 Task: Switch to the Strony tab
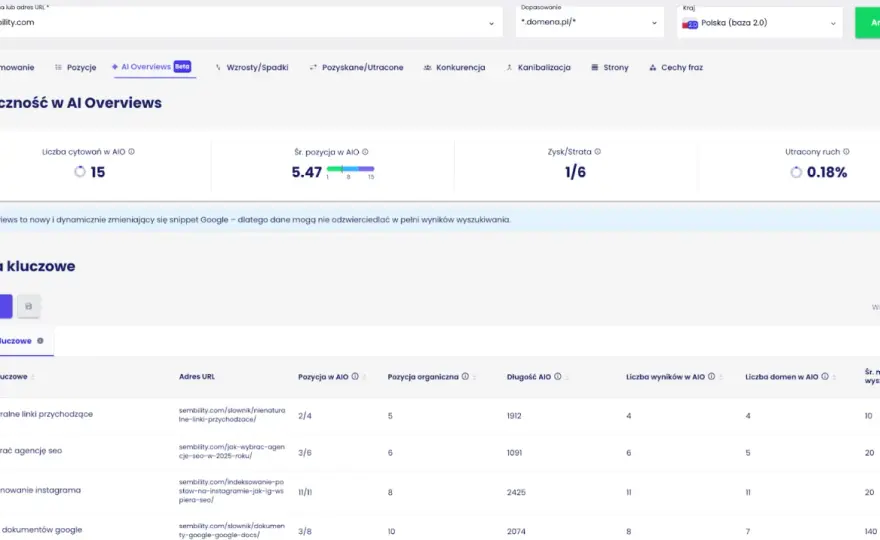[609, 67]
